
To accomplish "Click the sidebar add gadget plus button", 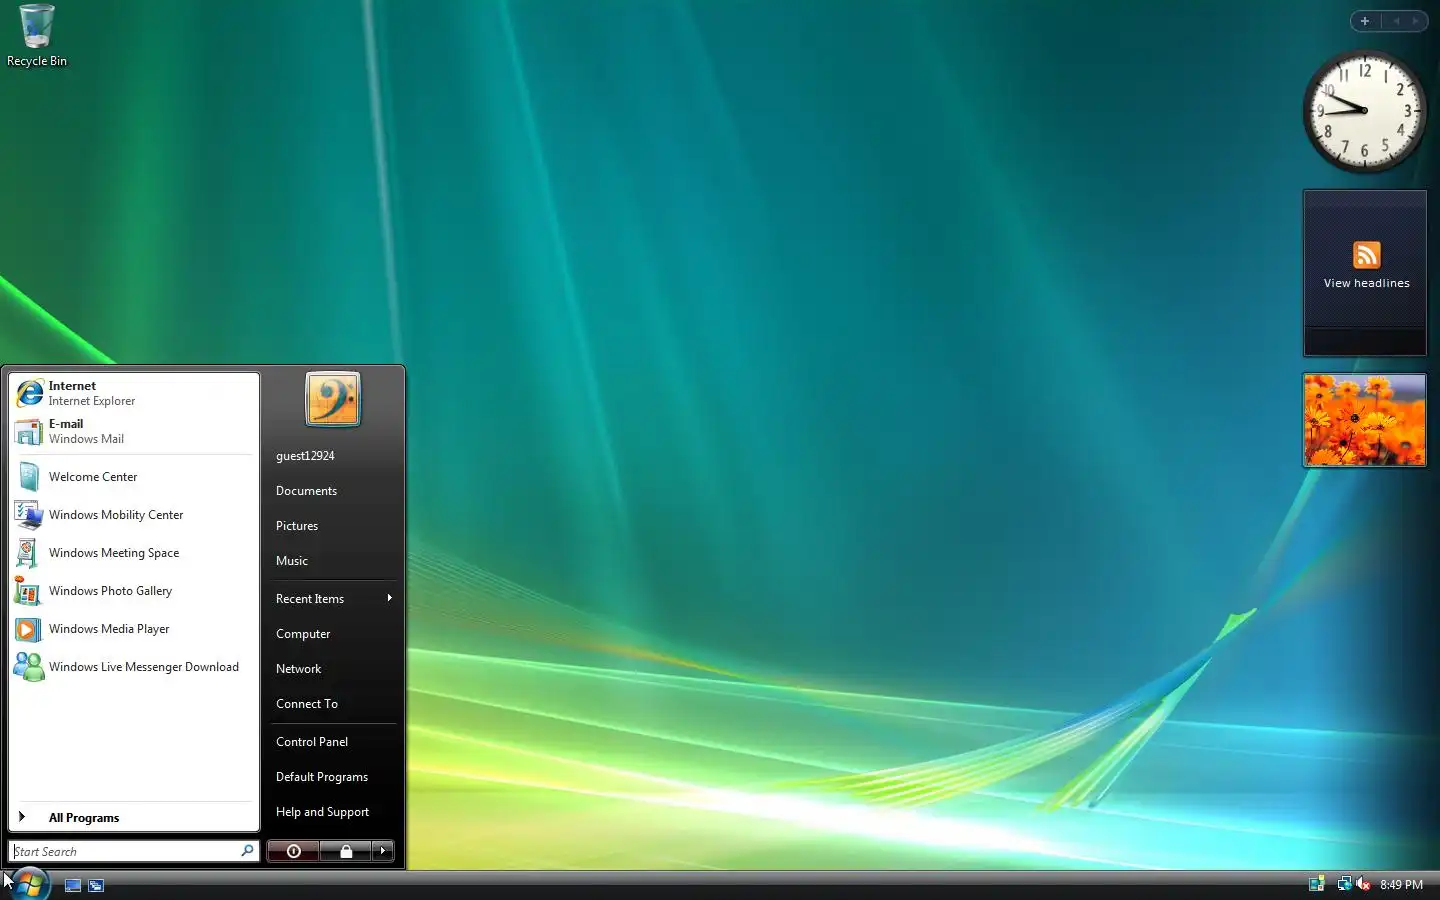I will [1365, 21].
